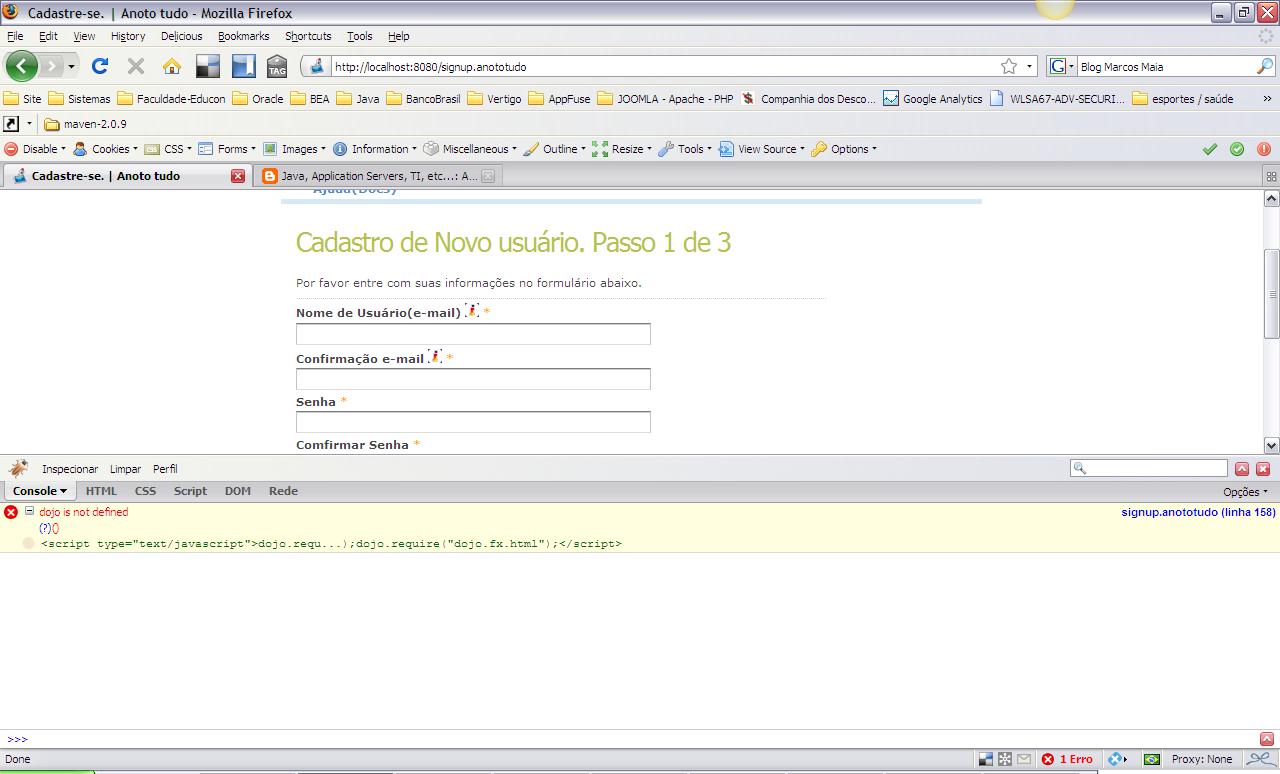
Task: Open the Disable dropdown in Web Developer toolbar
Action: (35, 149)
